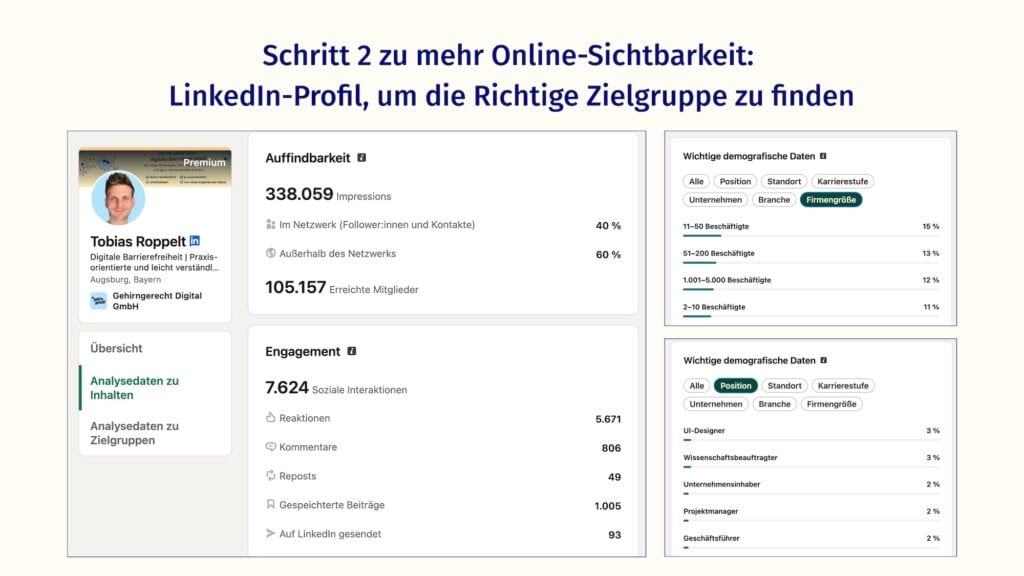Click the Gehirngerecht Digital GmbH company logo
The image size is (1024, 576).
[99, 300]
